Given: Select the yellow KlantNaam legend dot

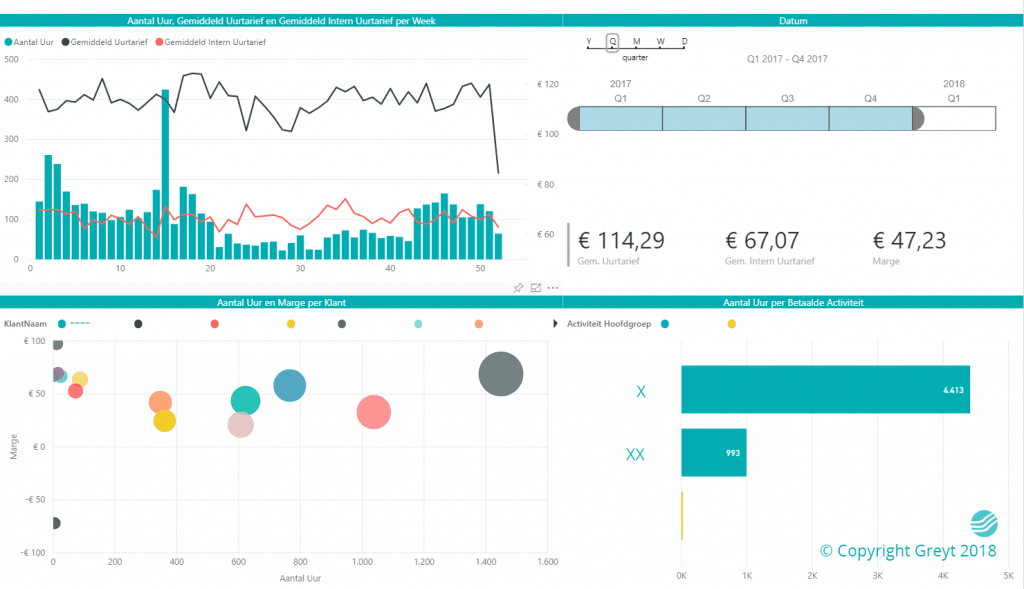Looking at the screenshot, I should coord(290,323).
